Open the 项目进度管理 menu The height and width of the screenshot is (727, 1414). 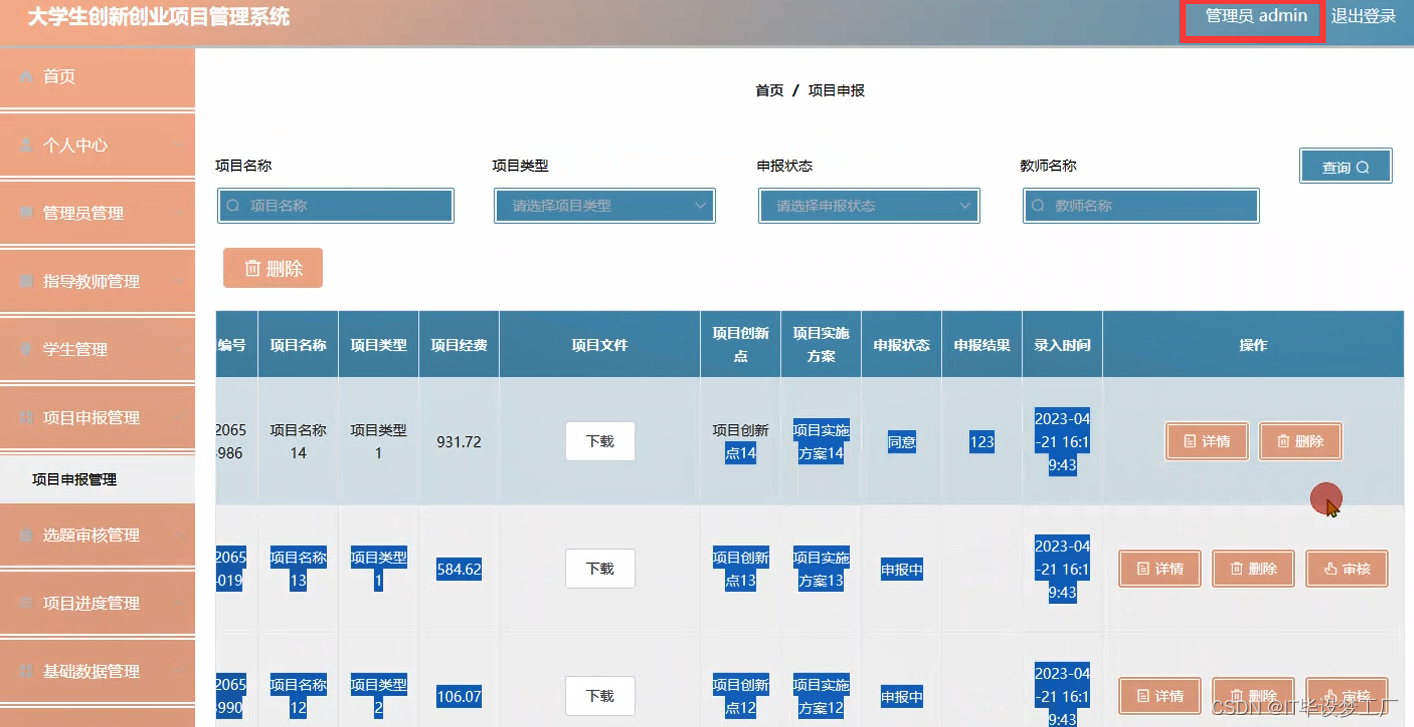85,602
